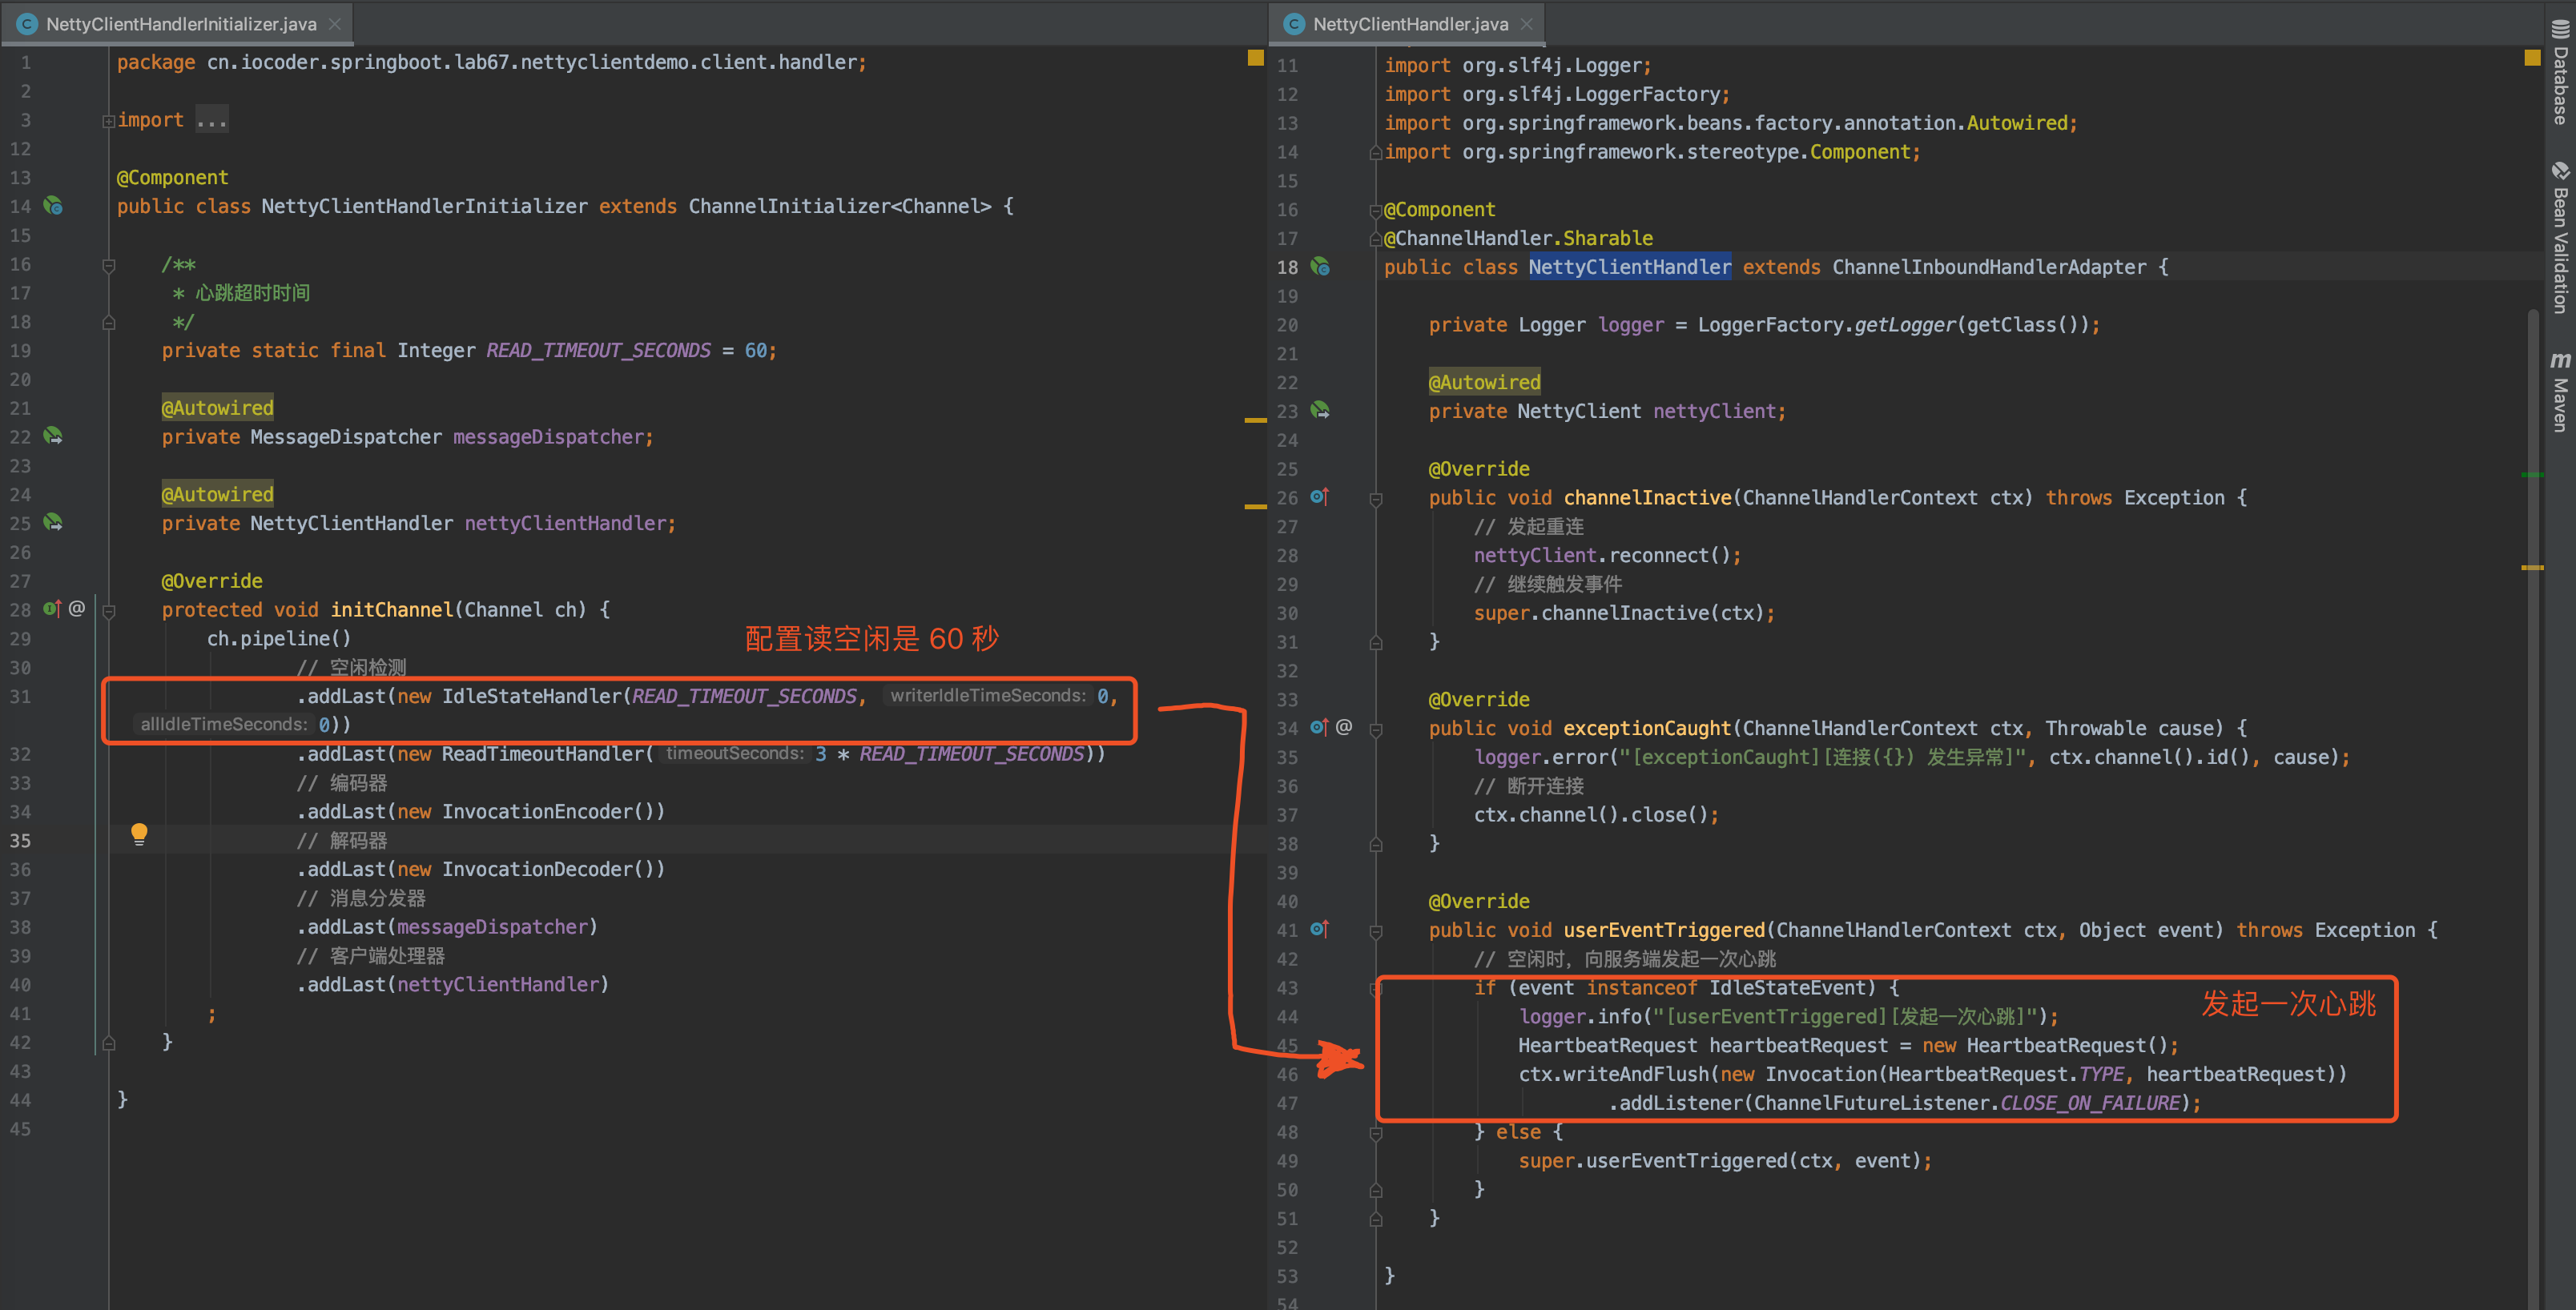Screen dimensions: 2576x1310
Task: Click the yellow lightbulb intention icon
Action: click(139, 833)
